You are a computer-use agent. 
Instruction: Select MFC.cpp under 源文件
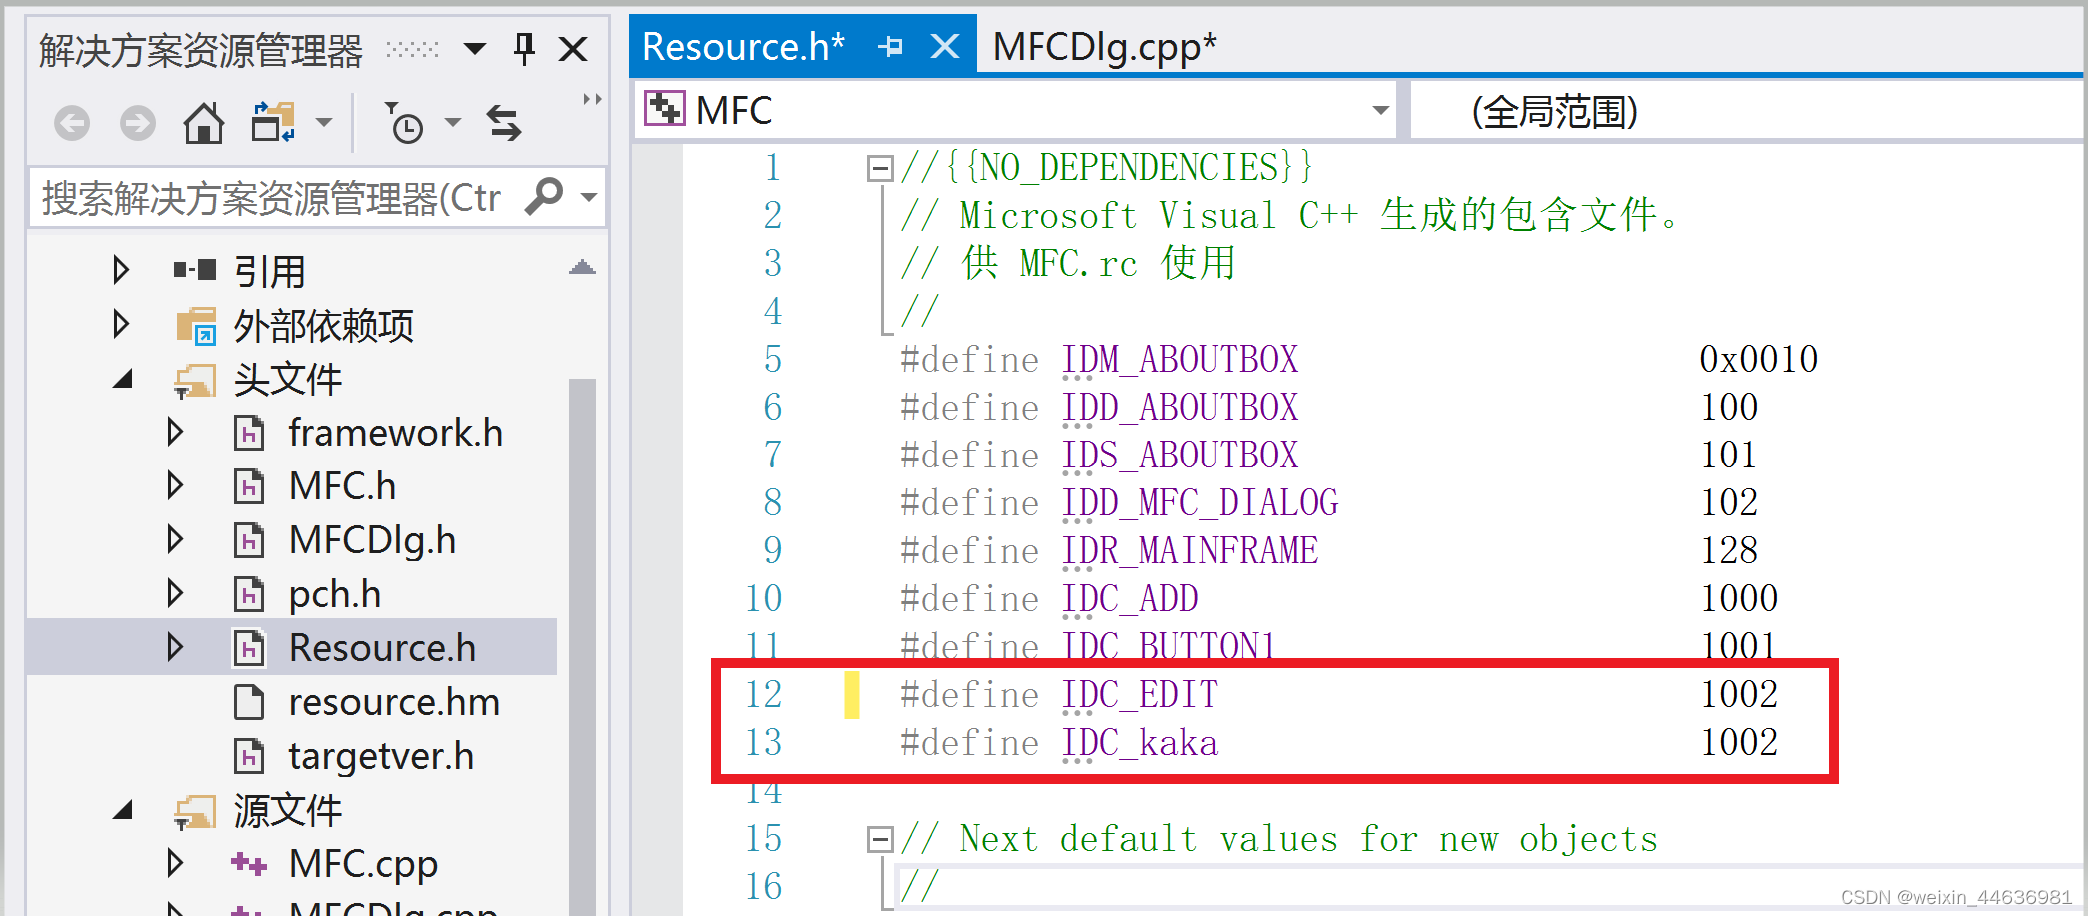coord(363,862)
